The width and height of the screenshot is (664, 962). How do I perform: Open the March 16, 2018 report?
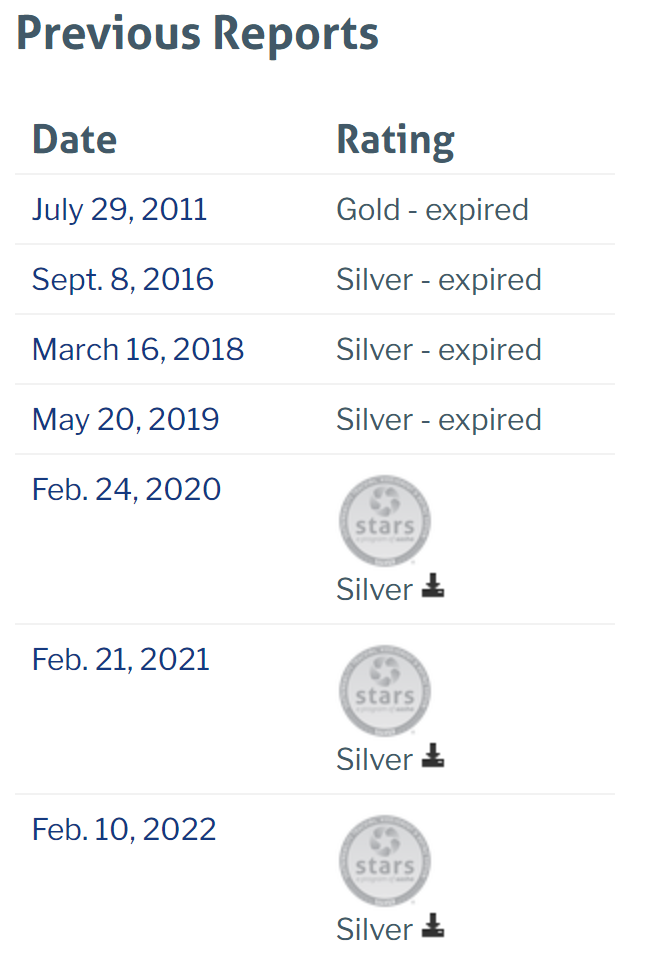pyautogui.click(x=138, y=350)
